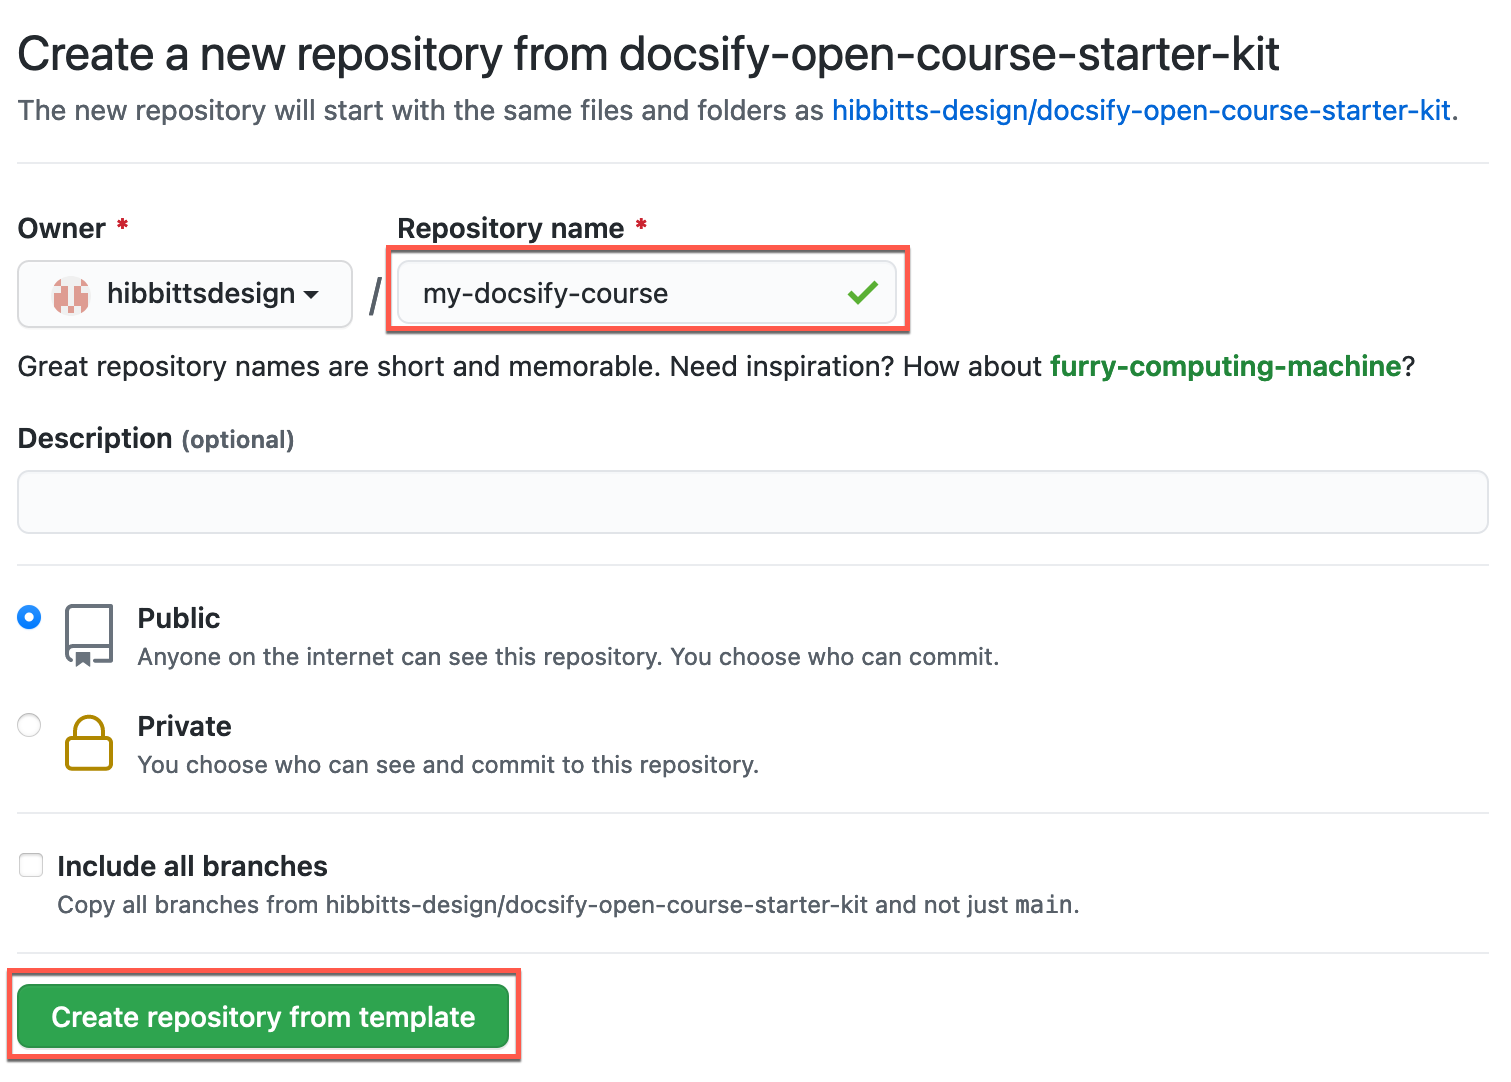Select the Private radio button

[x=30, y=725]
